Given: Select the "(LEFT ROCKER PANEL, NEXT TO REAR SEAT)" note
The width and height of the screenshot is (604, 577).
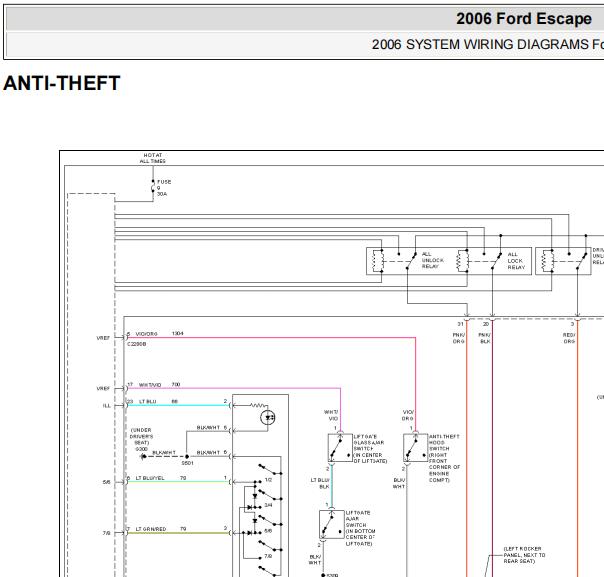Looking at the screenshot, I should (x=524, y=555).
